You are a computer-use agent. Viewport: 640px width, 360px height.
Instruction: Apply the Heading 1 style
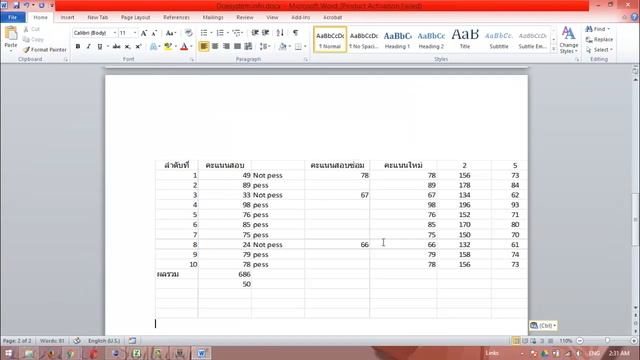click(398, 40)
